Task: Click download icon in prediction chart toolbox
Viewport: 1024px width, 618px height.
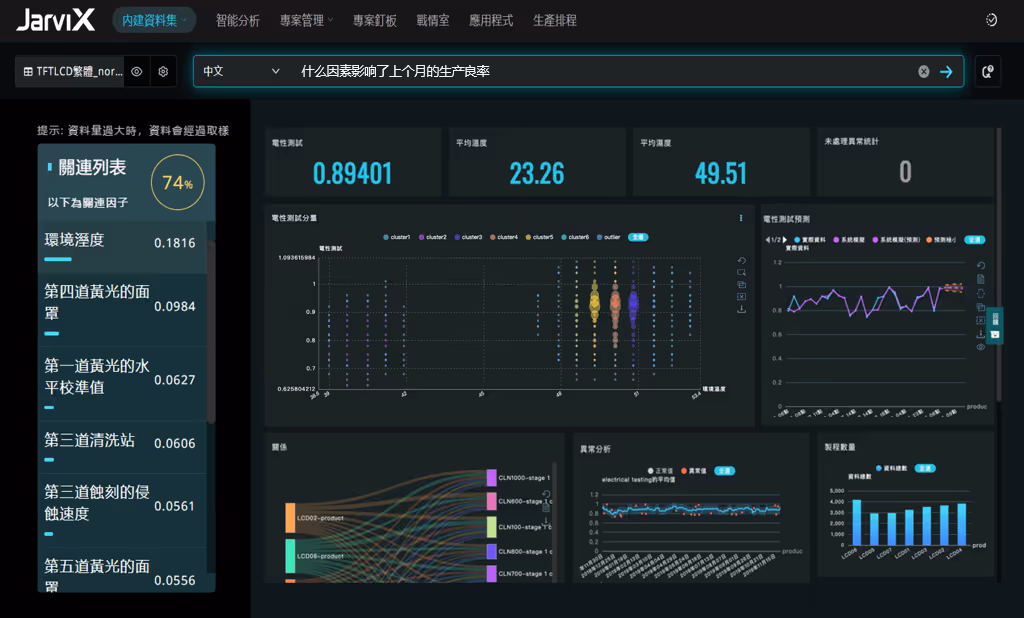Action: tap(980, 334)
